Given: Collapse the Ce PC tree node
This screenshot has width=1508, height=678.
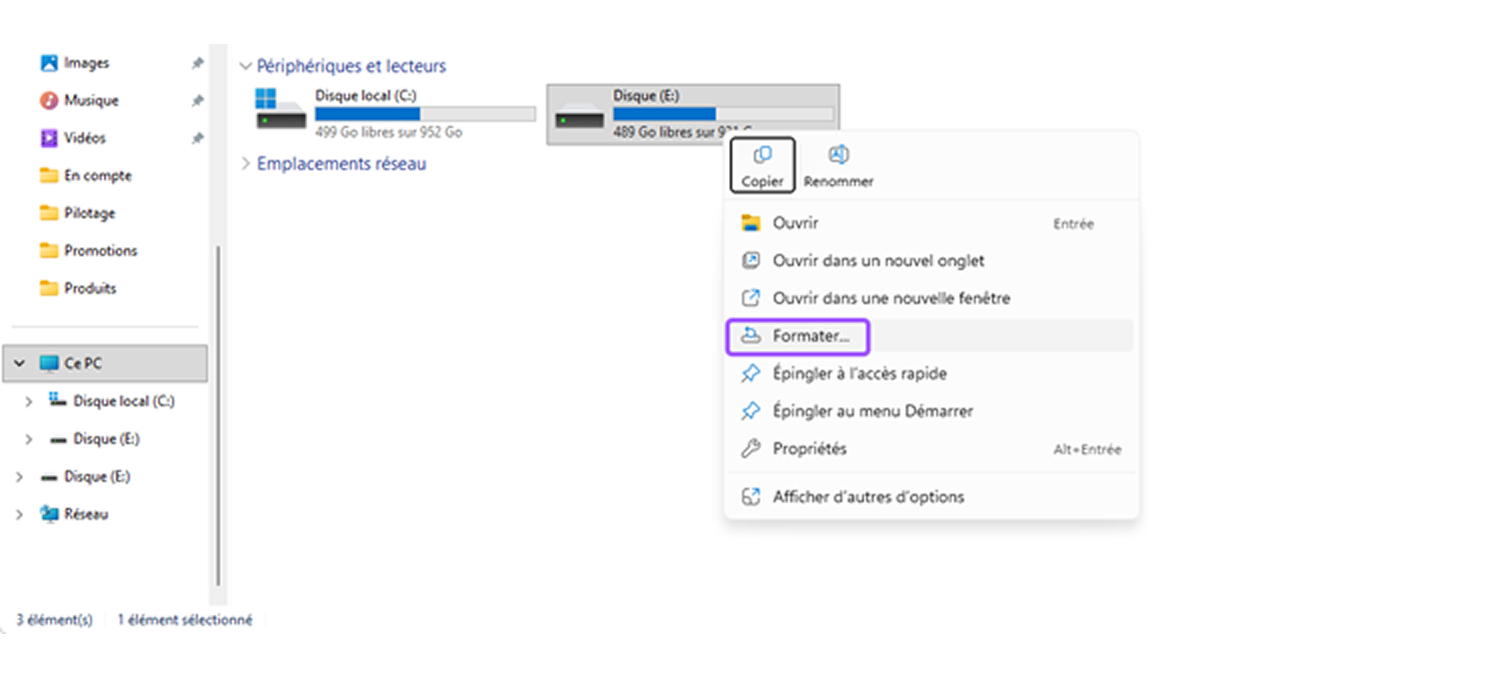Looking at the screenshot, I should [x=19, y=364].
